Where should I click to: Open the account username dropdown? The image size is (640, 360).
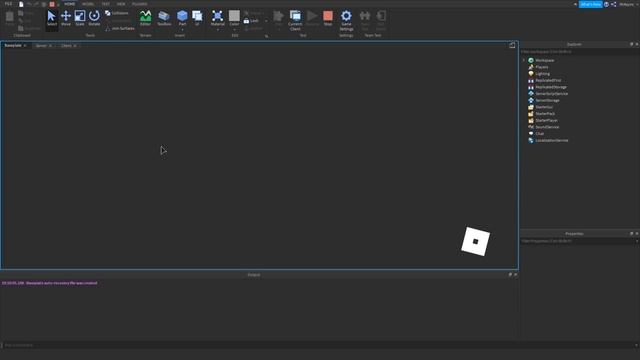tap(628, 4)
